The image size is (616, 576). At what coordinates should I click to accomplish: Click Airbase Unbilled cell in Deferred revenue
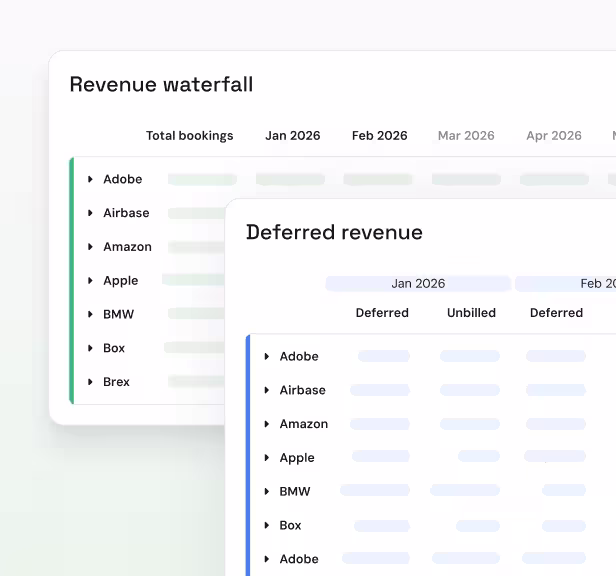(x=470, y=390)
